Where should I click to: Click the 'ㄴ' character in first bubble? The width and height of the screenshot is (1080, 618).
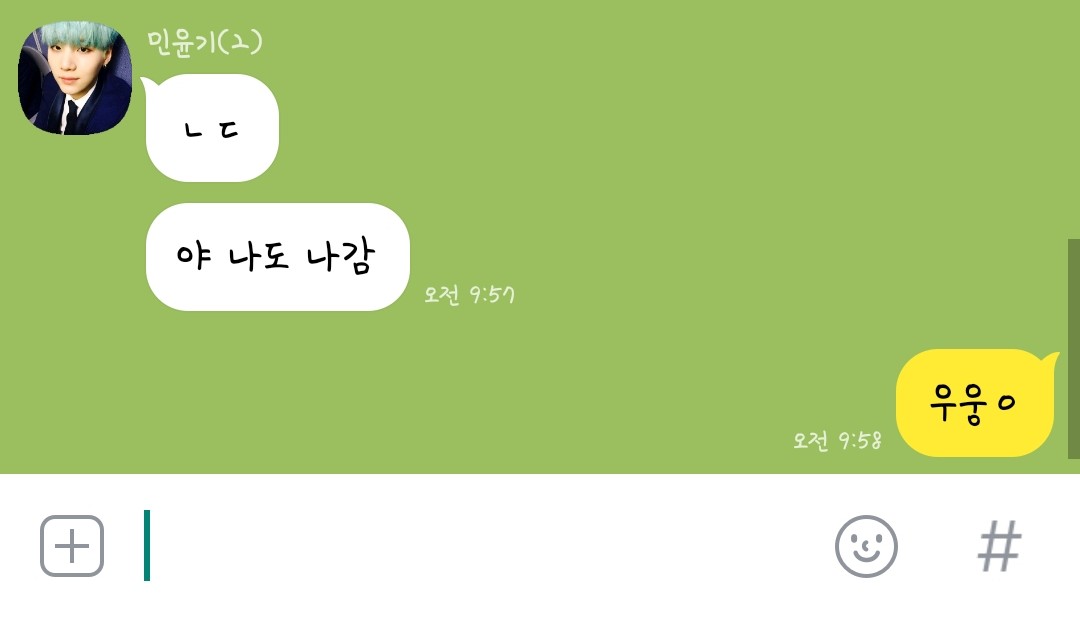coord(194,130)
